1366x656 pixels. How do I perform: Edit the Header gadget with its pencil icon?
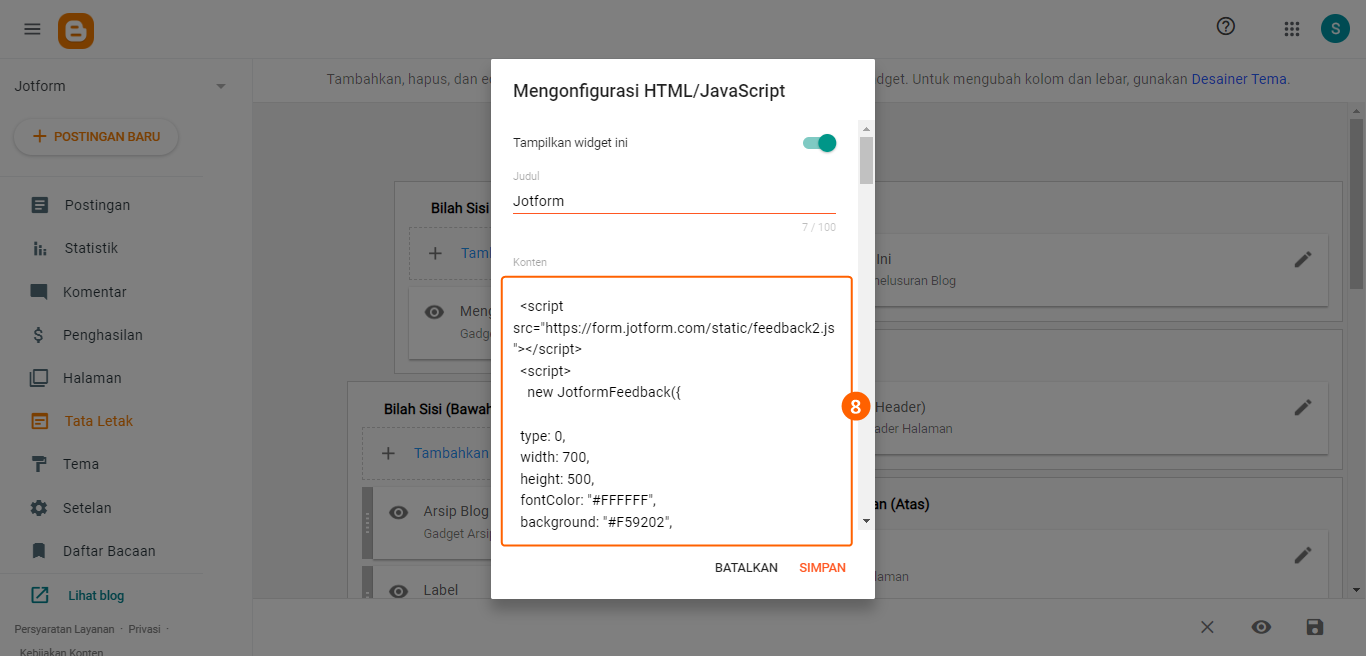(x=1302, y=407)
